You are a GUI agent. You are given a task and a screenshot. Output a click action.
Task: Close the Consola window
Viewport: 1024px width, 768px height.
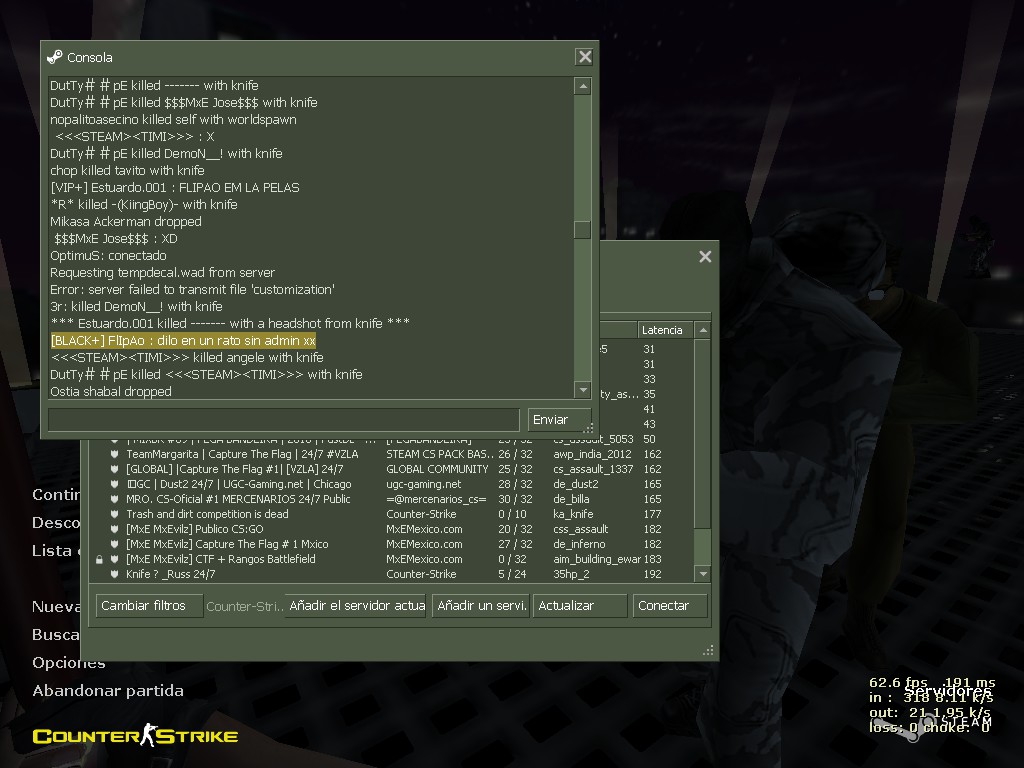(584, 57)
